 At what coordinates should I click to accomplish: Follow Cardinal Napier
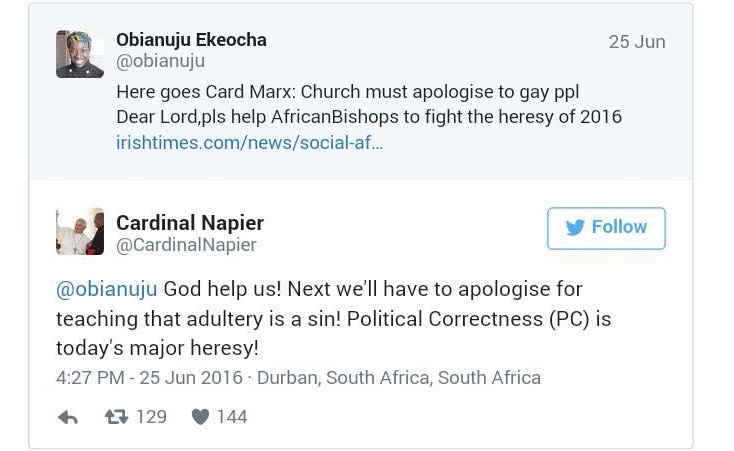pyautogui.click(x=606, y=228)
